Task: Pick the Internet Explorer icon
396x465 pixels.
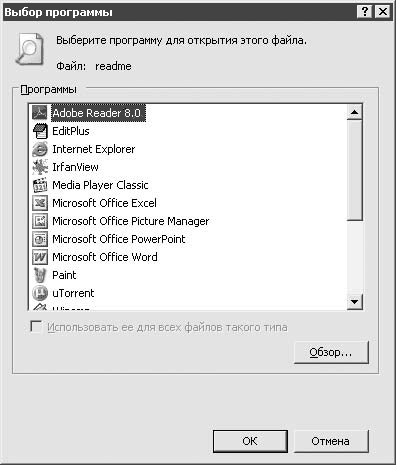Action: [x=40, y=149]
